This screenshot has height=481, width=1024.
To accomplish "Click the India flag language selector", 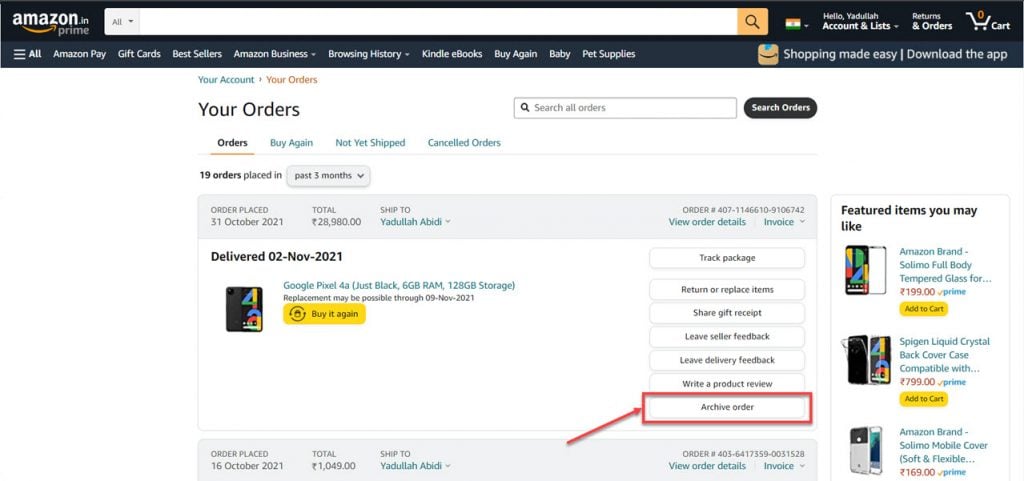I will [796, 25].
